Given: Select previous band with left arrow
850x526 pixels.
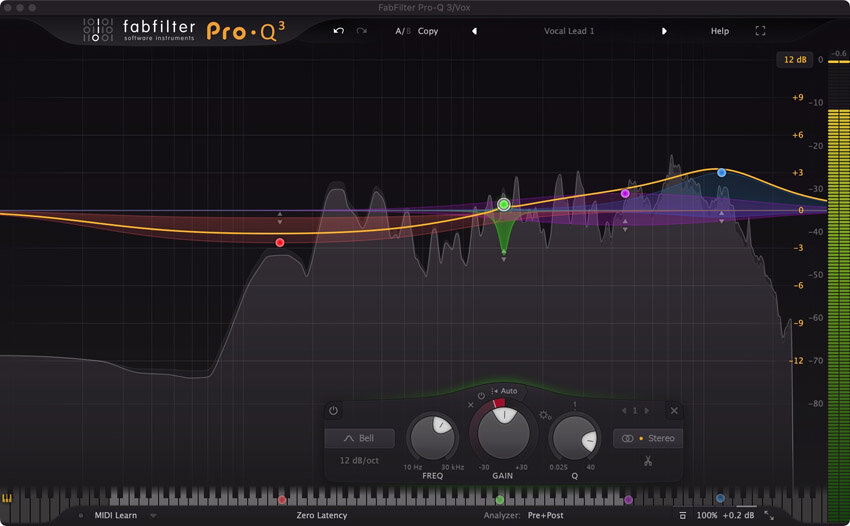Looking at the screenshot, I should pos(624,410).
